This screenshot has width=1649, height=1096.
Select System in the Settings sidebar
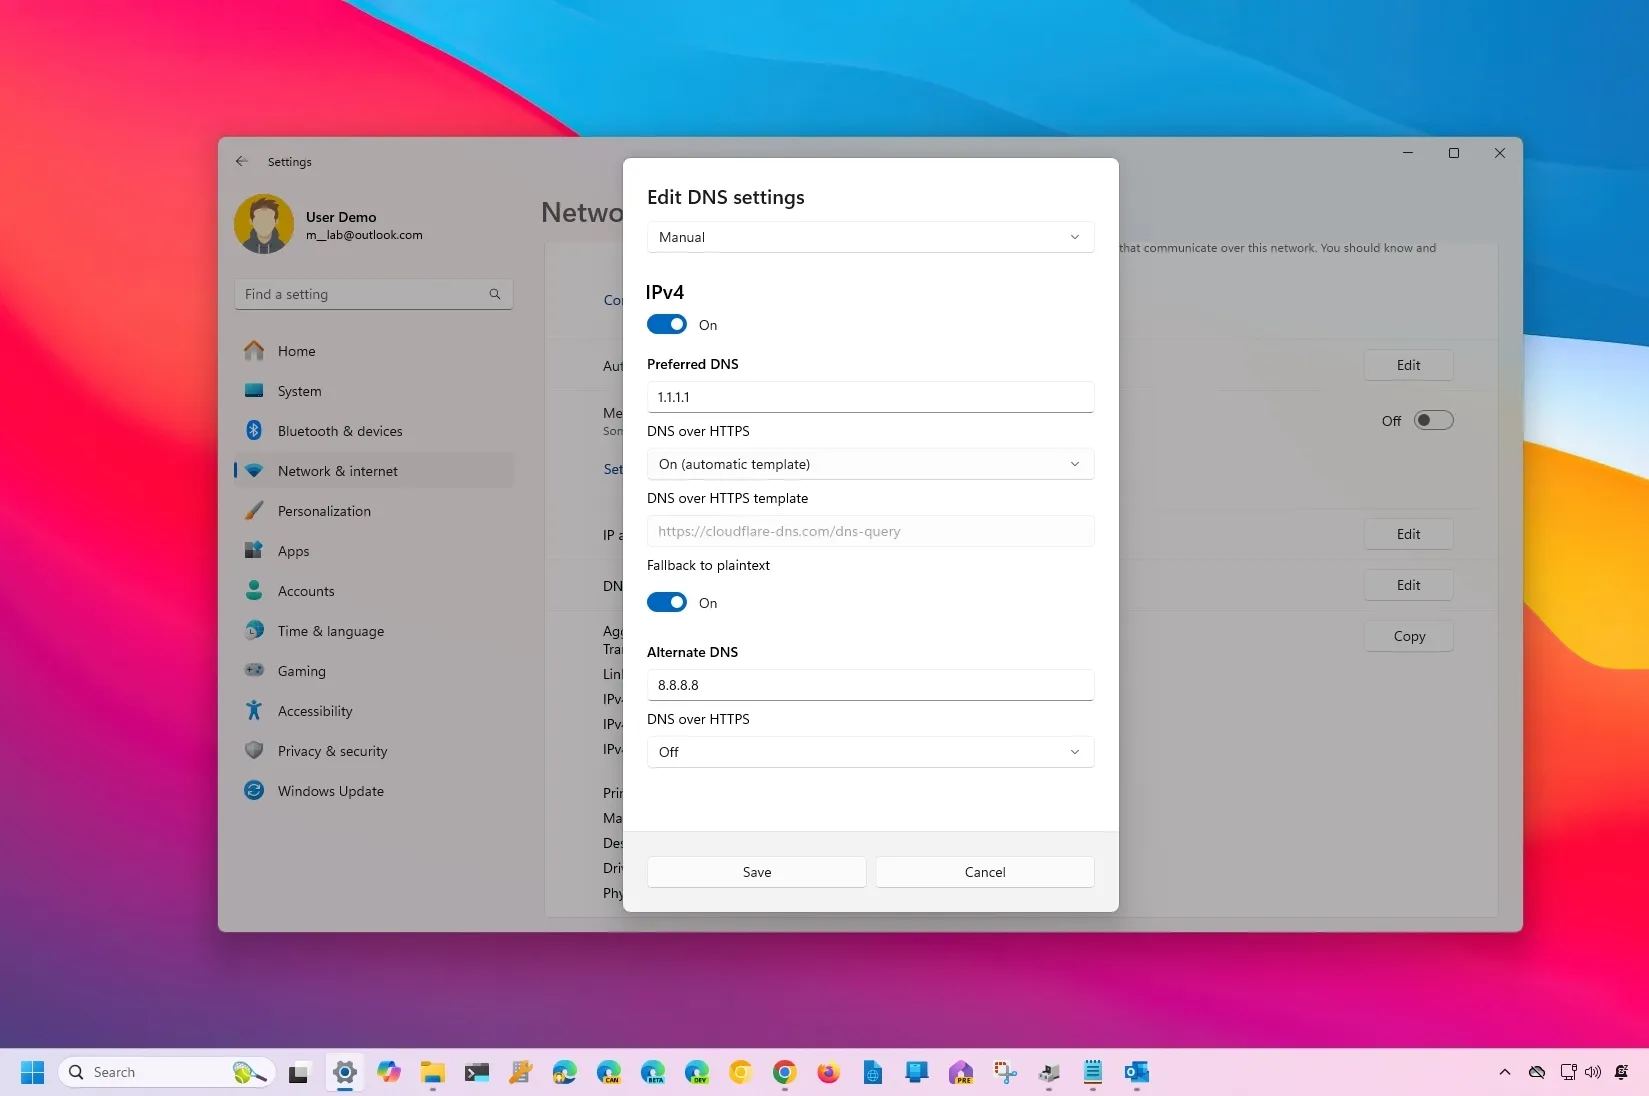click(374, 391)
